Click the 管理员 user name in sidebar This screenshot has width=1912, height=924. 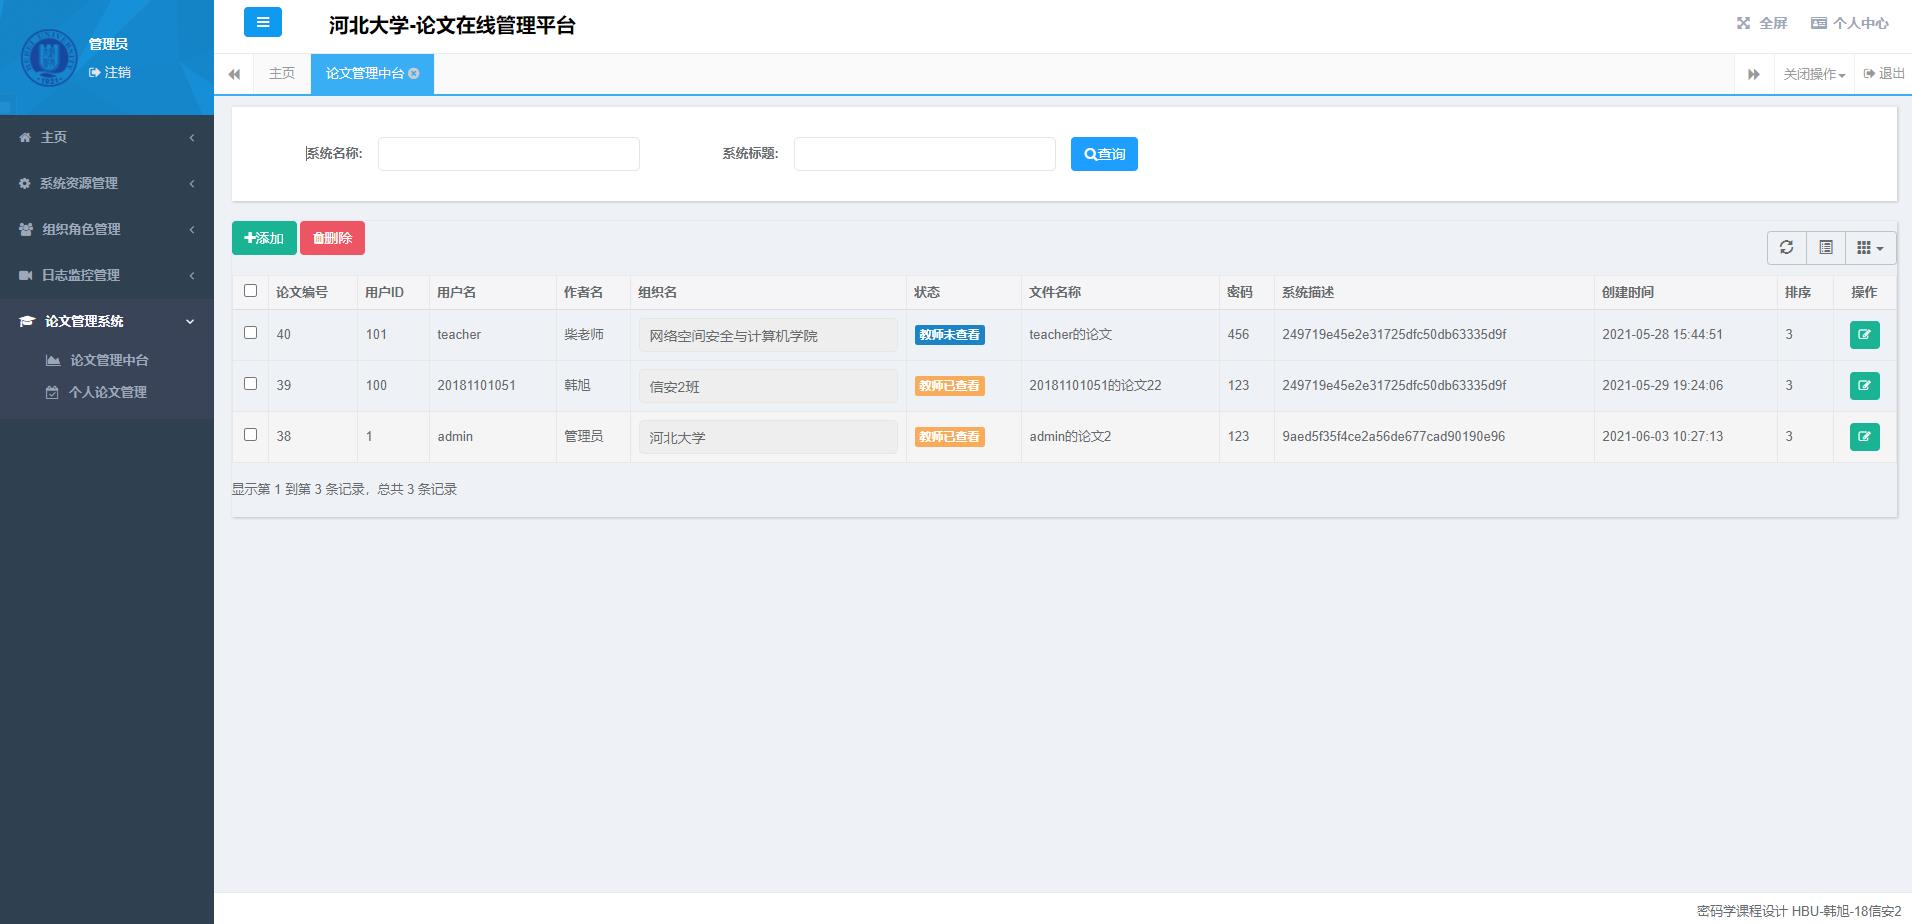pyautogui.click(x=108, y=44)
